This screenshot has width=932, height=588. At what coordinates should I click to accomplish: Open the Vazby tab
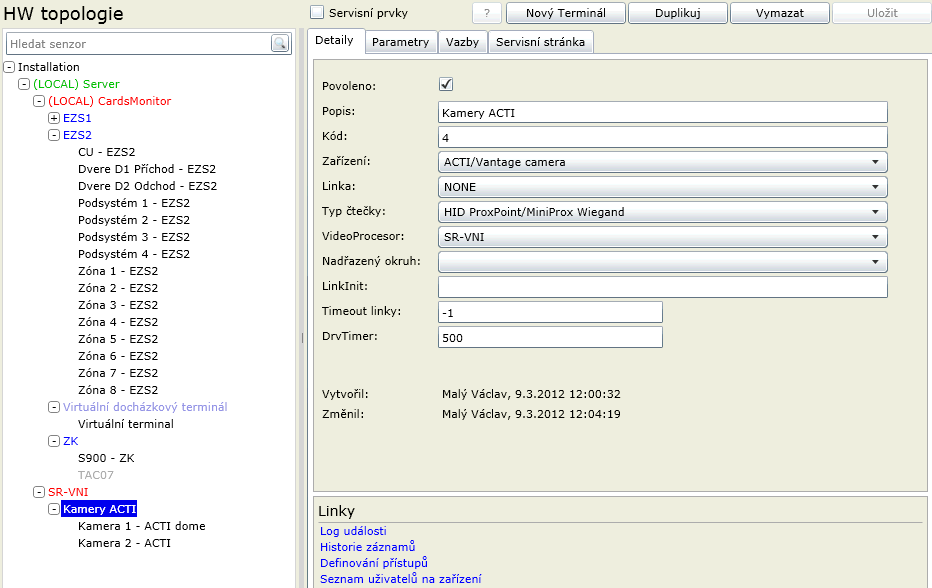click(462, 42)
